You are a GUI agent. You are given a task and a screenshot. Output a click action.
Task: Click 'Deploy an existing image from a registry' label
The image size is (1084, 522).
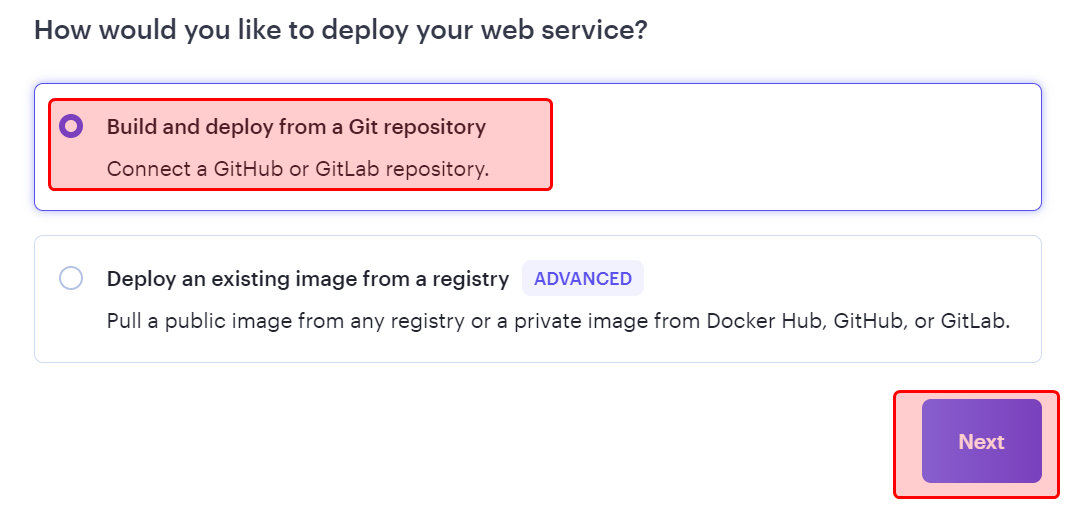click(308, 279)
